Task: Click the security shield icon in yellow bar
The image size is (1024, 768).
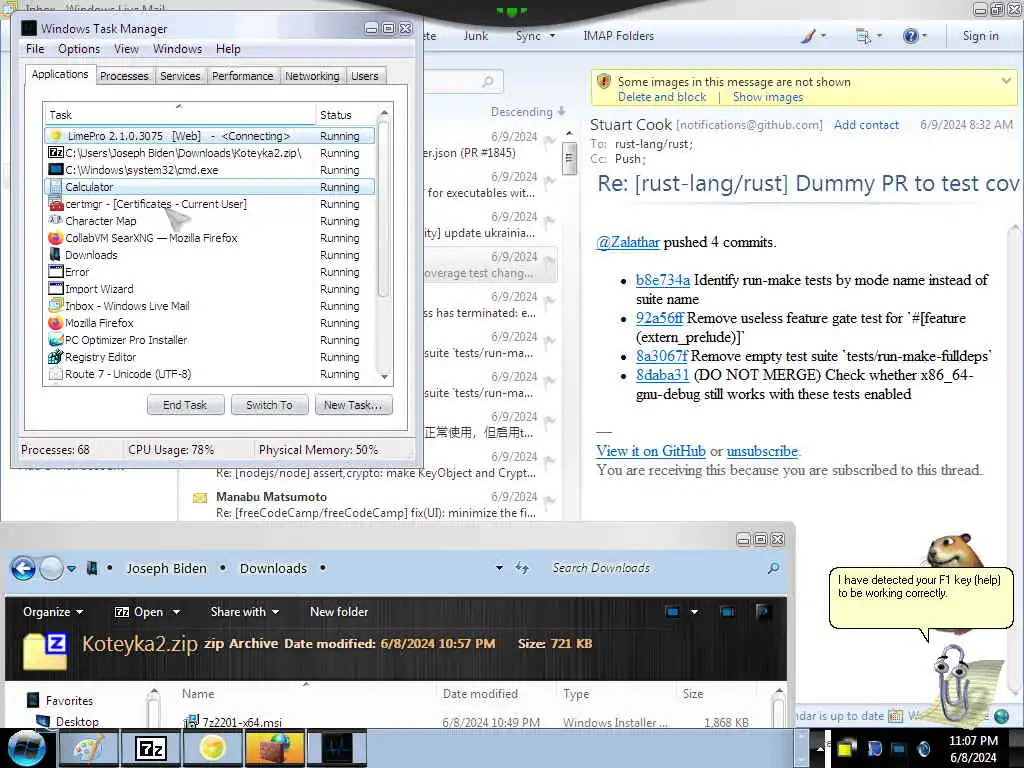Action: coord(603,82)
